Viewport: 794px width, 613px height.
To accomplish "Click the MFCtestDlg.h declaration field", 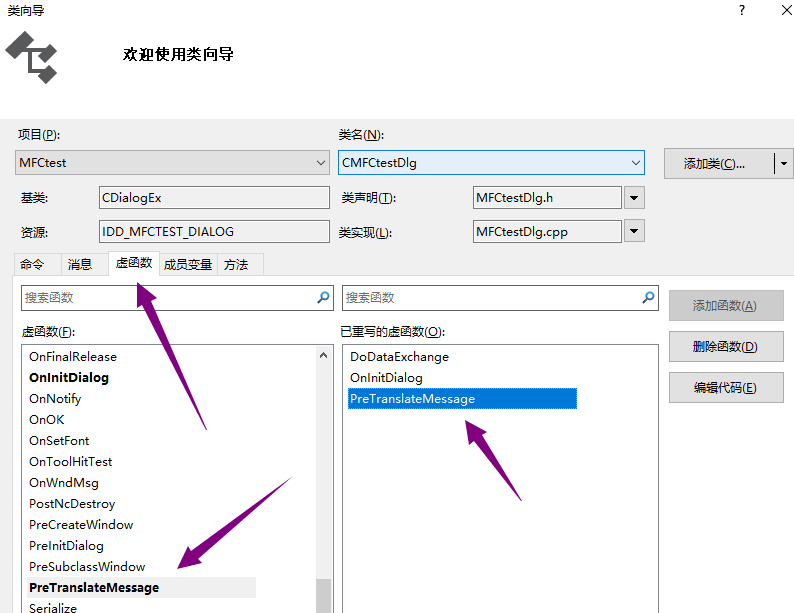I will [547, 197].
